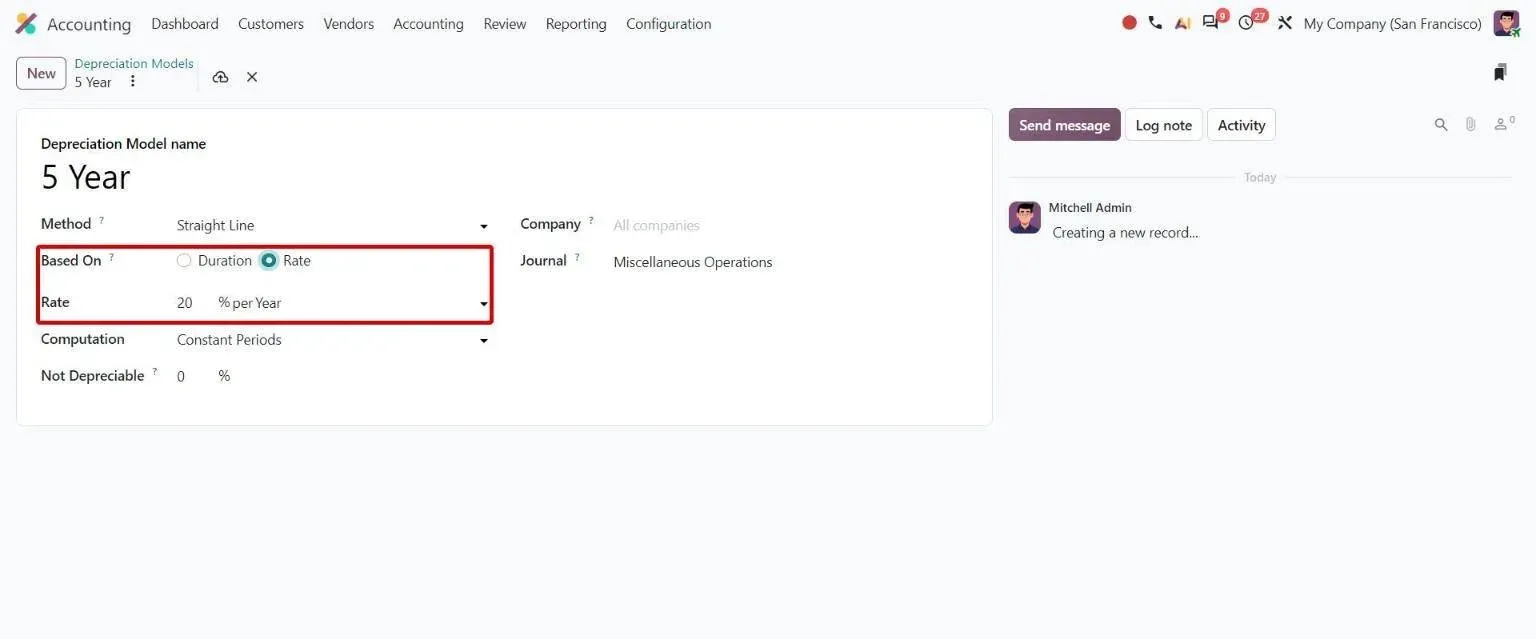Click the Not Depreciable percentage field

coord(193,376)
